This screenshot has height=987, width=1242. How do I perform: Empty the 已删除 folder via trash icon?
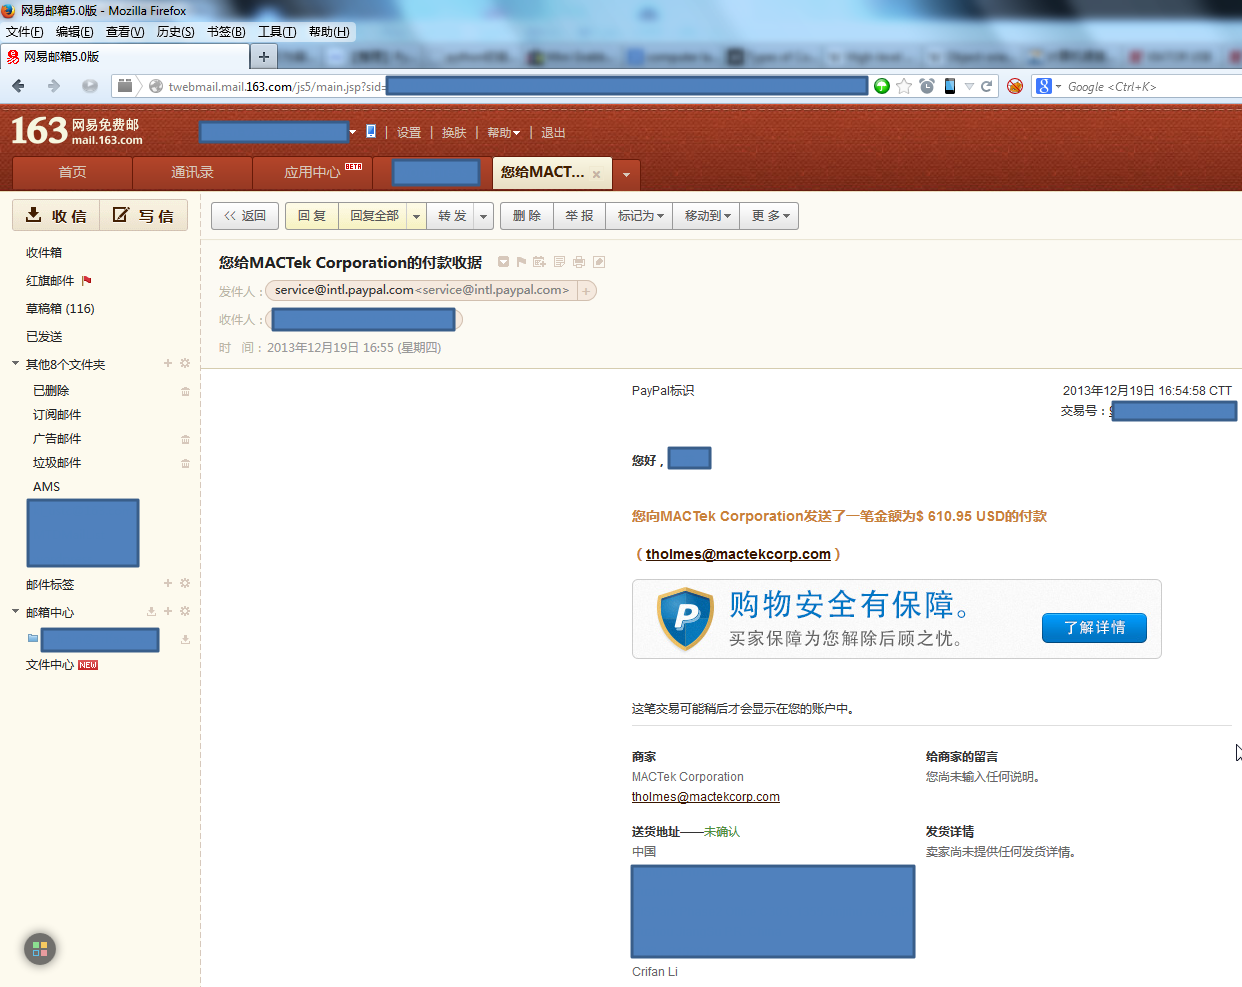[185, 391]
